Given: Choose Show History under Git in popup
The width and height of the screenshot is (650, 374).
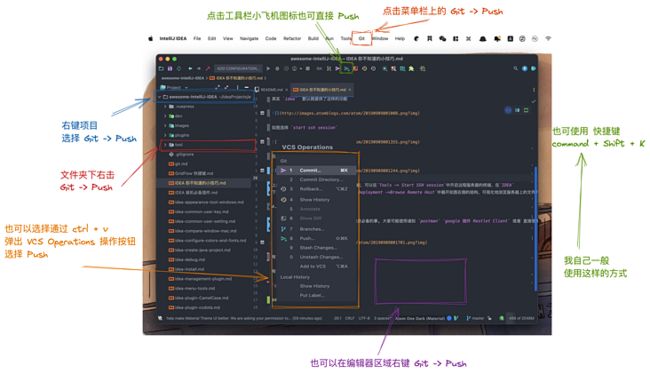Looking at the screenshot, I should tap(316, 200).
